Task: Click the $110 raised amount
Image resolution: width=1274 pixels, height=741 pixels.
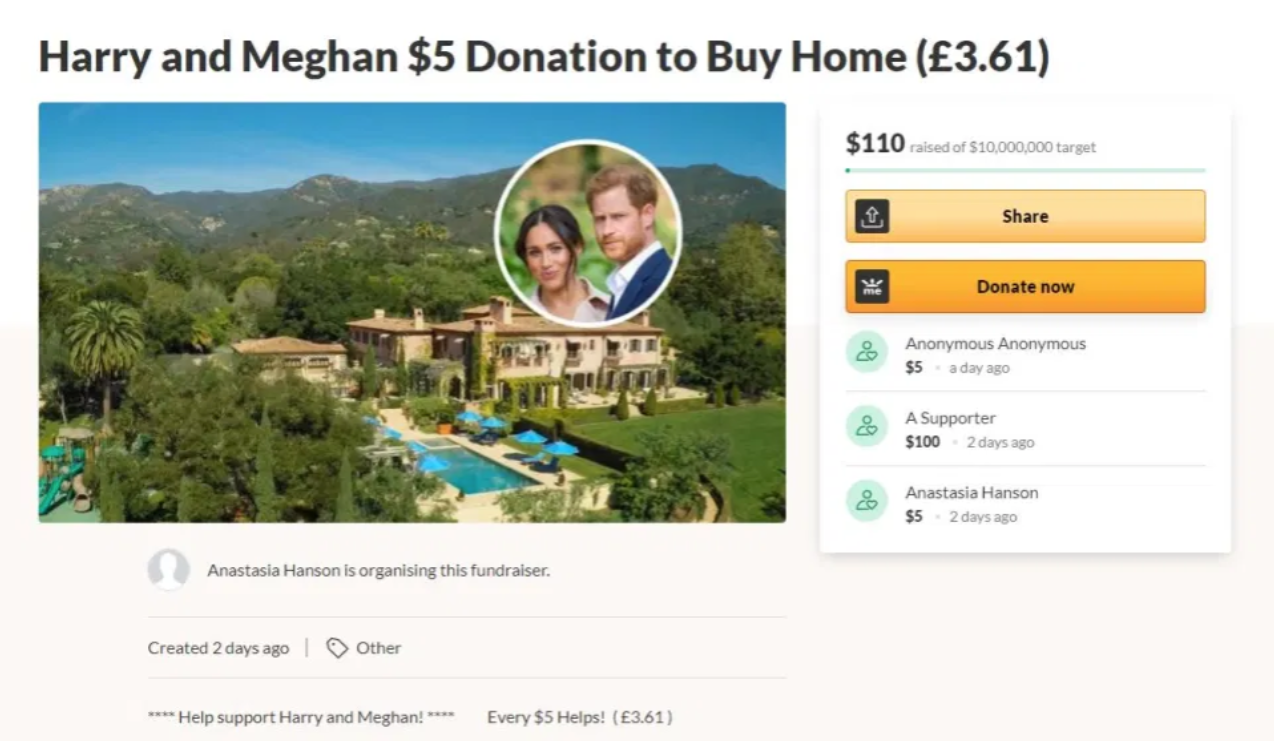Action: click(x=875, y=144)
